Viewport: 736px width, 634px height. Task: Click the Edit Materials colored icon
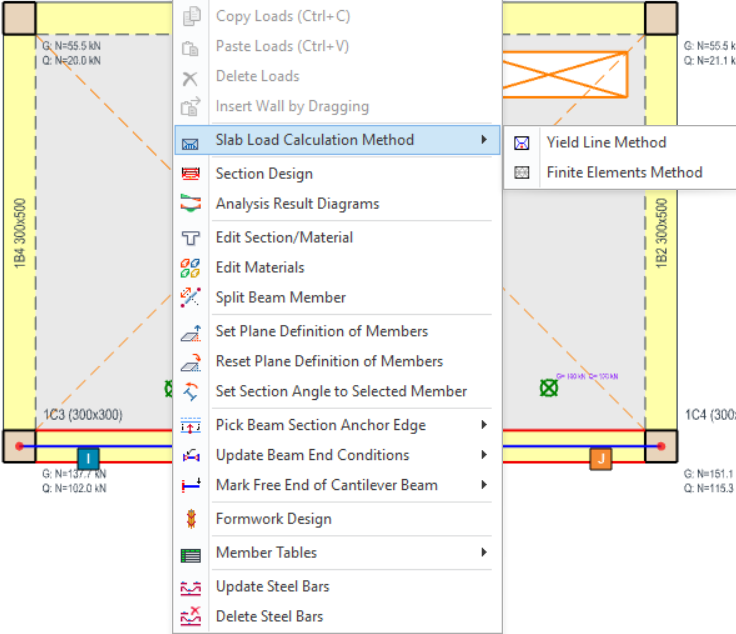coord(190,268)
